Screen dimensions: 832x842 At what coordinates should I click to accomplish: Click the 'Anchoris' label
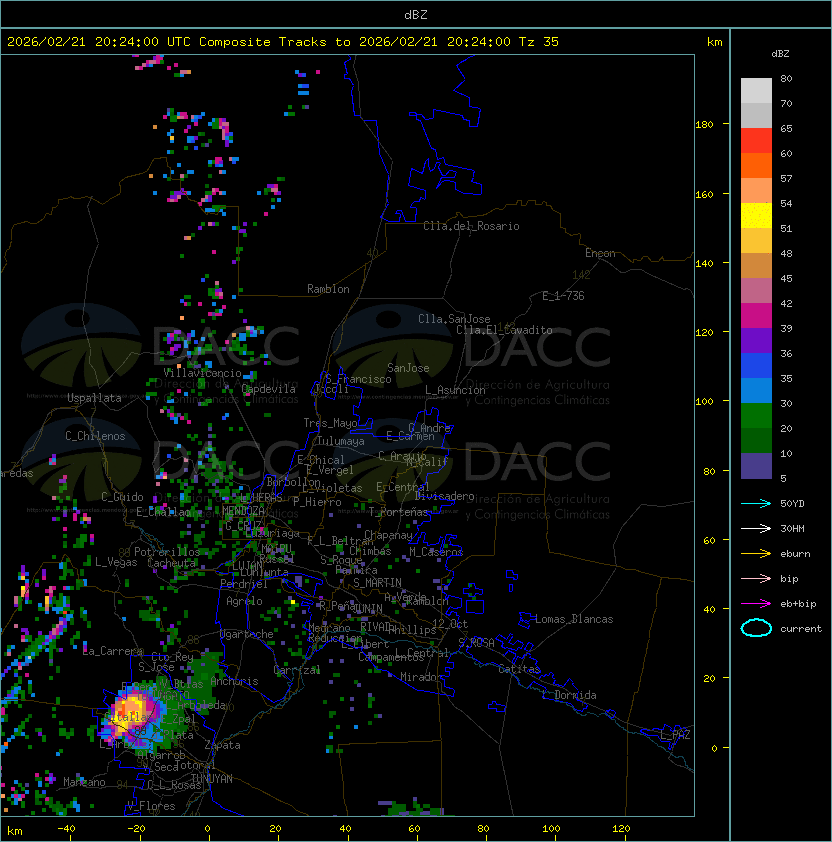pos(234,681)
